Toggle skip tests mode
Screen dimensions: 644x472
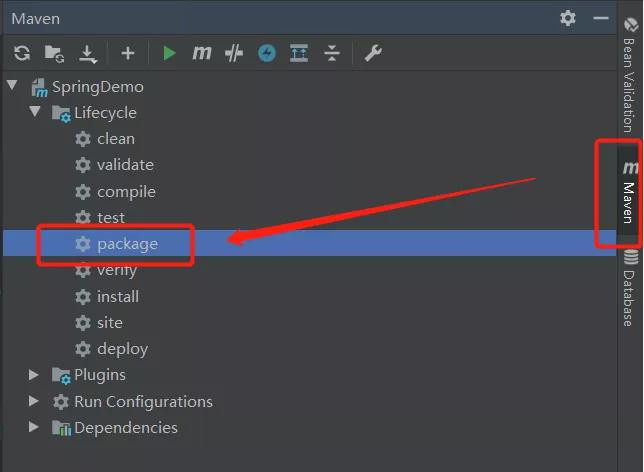click(234, 53)
